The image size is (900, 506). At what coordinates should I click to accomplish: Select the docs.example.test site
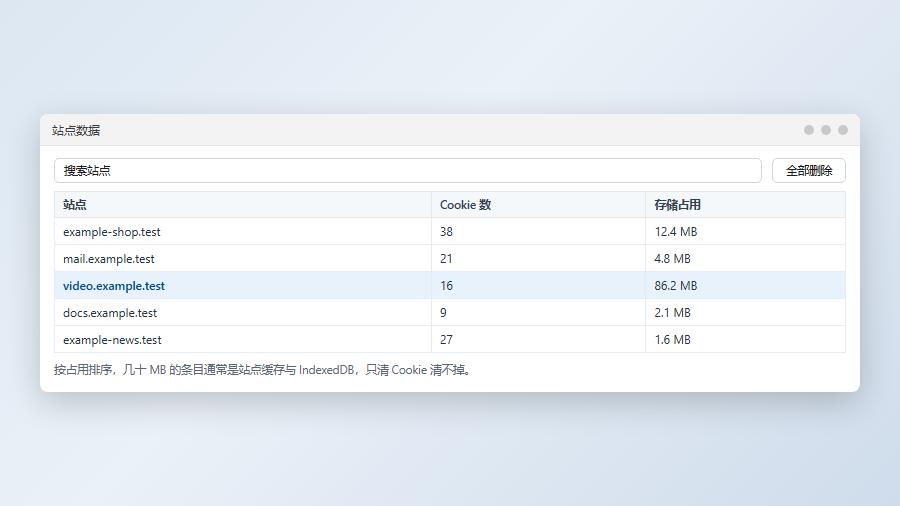pyautogui.click(x=110, y=313)
